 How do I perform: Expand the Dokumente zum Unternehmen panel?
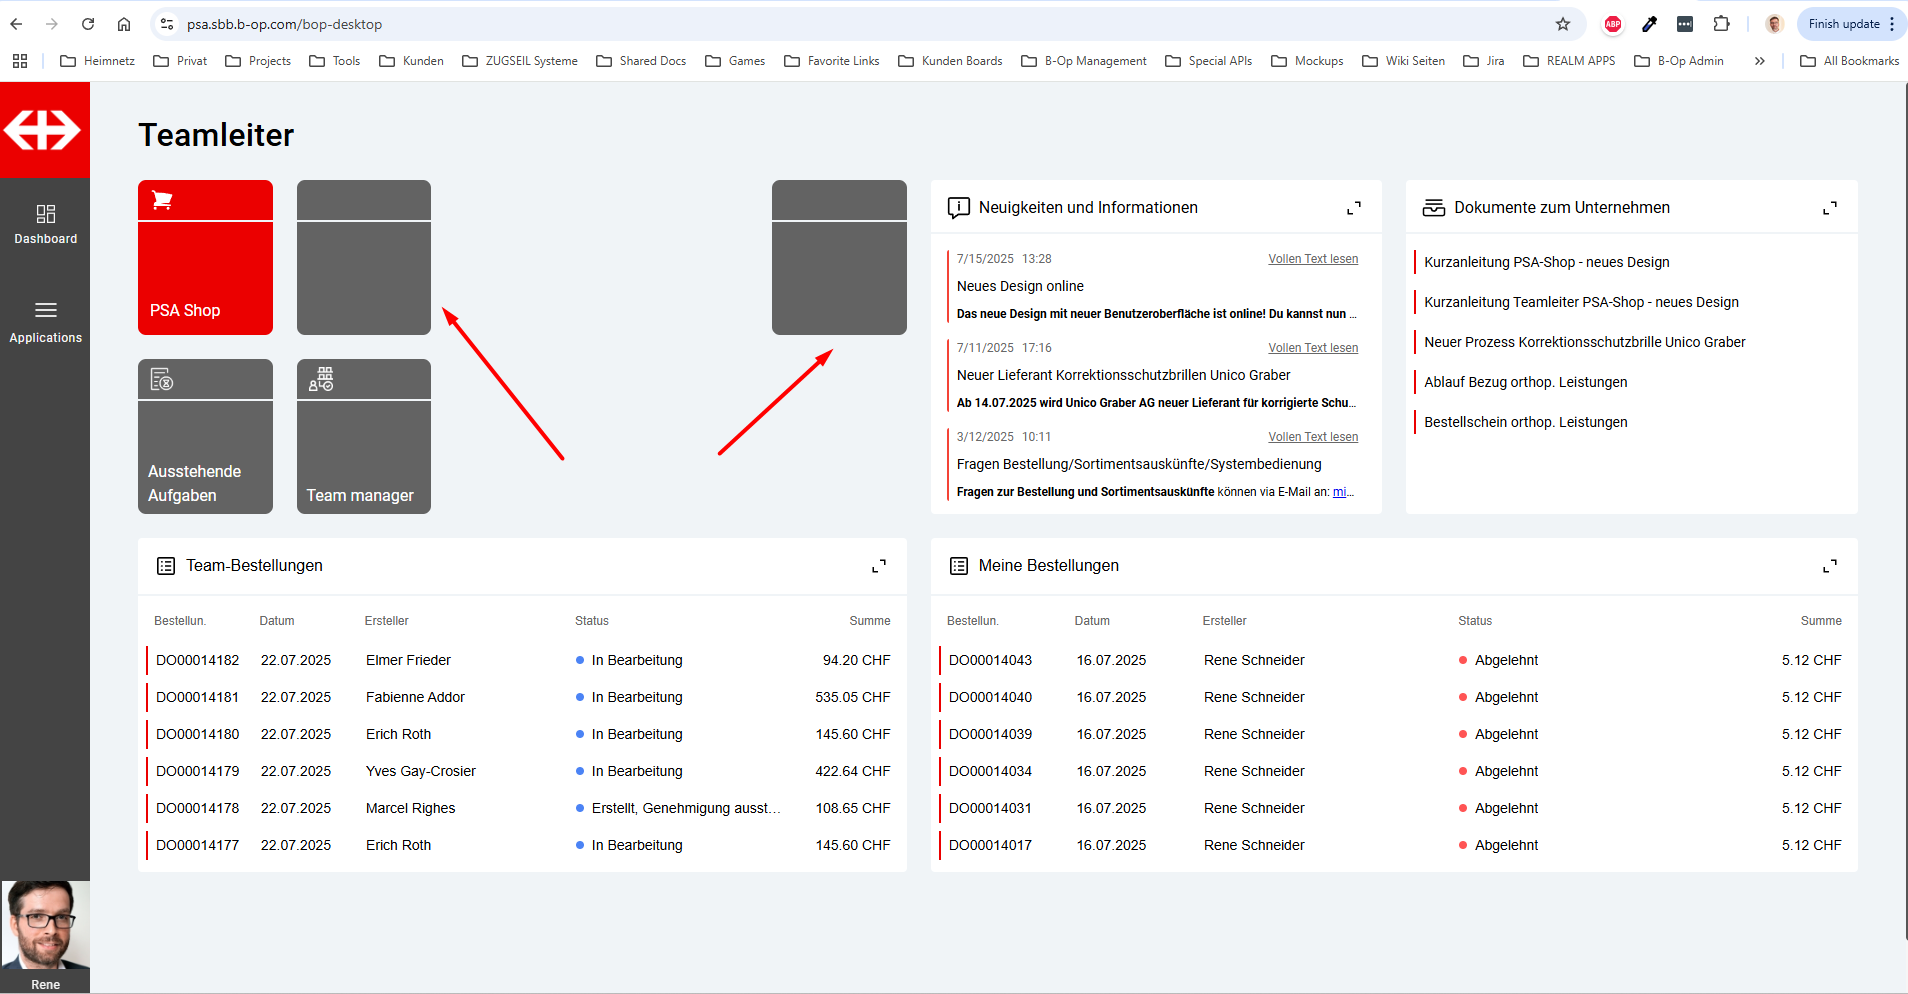pyautogui.click(x=1829, y=208)
